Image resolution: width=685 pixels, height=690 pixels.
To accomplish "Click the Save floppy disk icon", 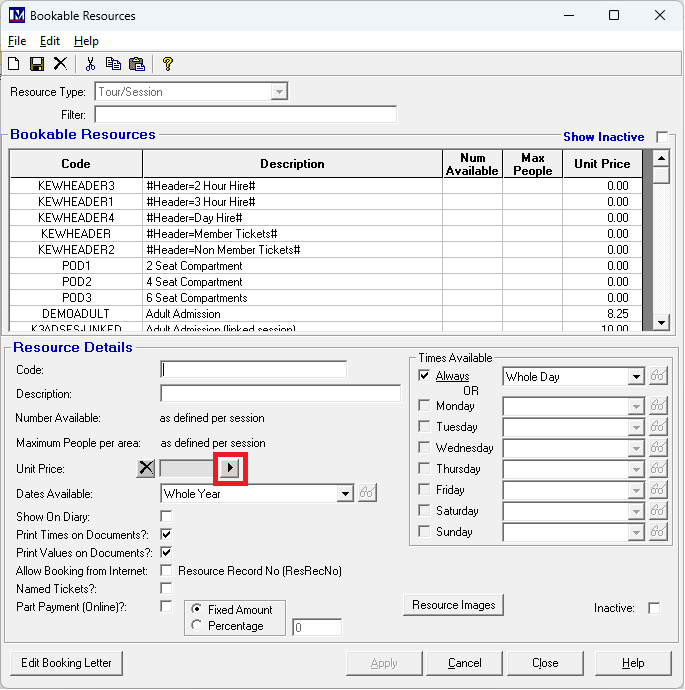I will point(37,64).
